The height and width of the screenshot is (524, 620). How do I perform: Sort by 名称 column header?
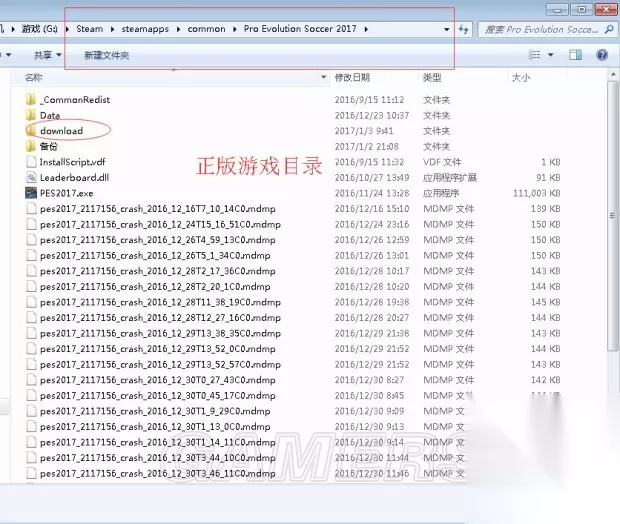(34, 78)
